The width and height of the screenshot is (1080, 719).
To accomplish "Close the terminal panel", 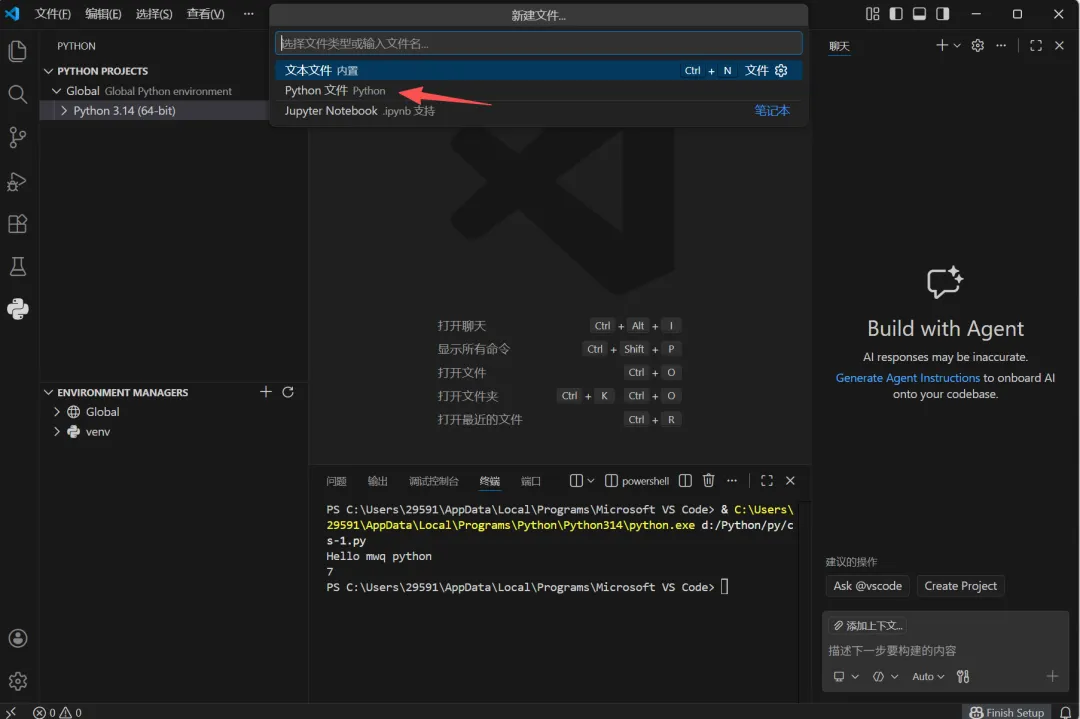I will coord(790,481).
